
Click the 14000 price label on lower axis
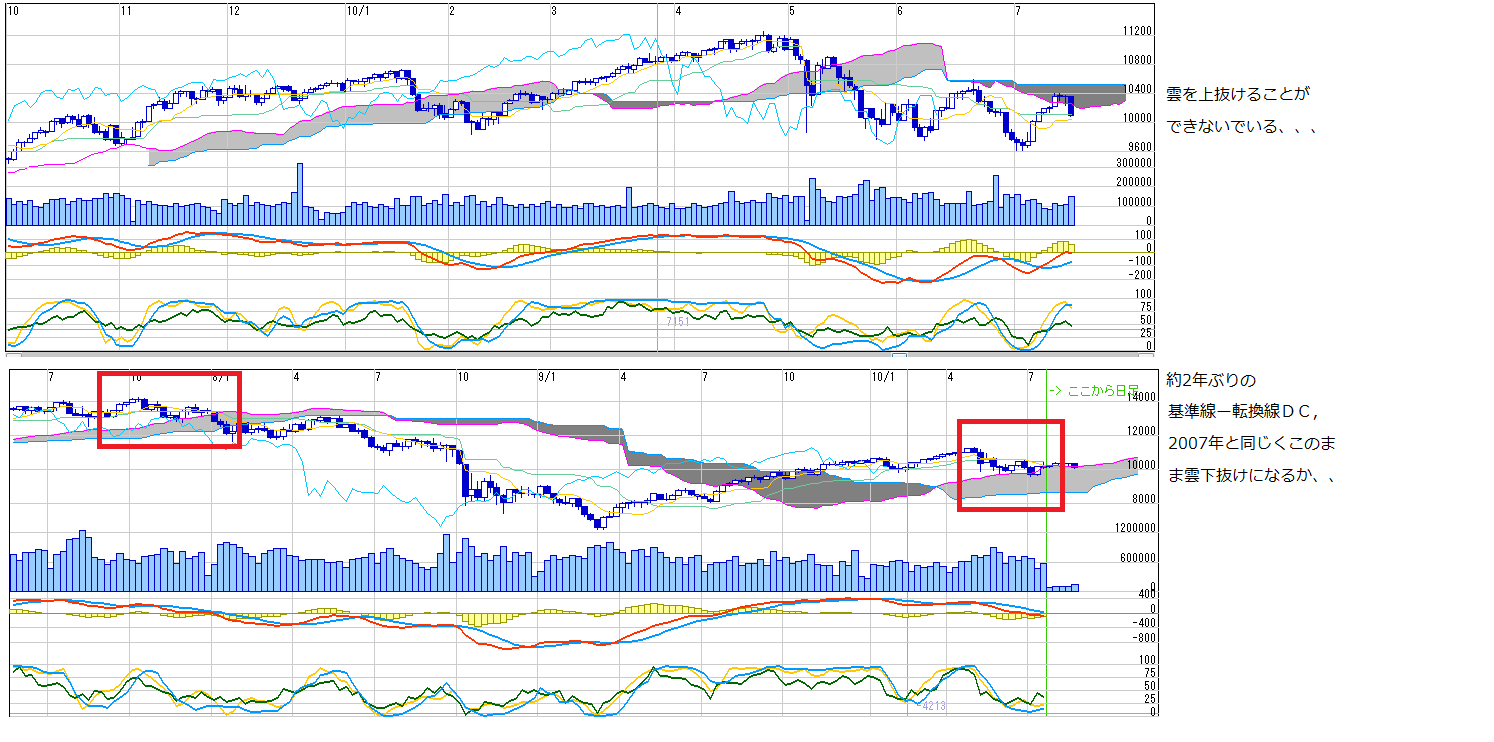tap(1140, 397)
